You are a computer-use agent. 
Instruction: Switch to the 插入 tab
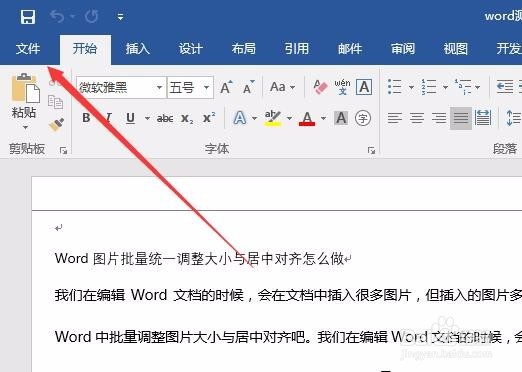(x=138, y=49)
